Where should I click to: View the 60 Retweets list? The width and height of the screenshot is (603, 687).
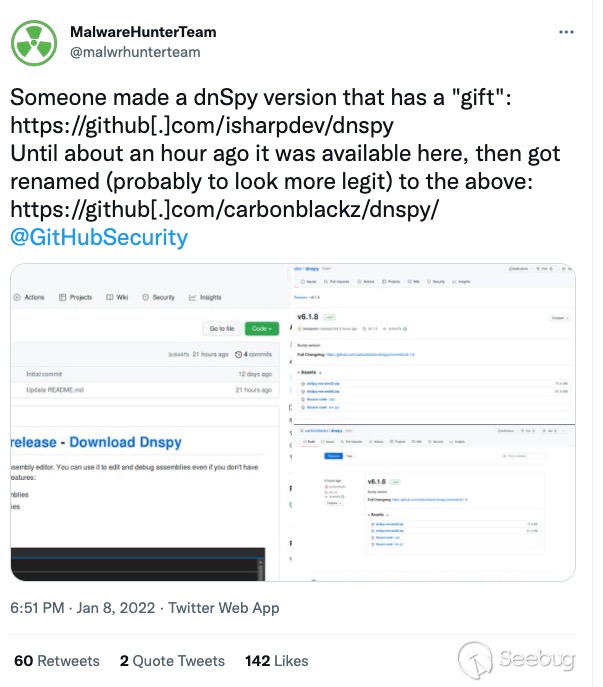point(56,661)
